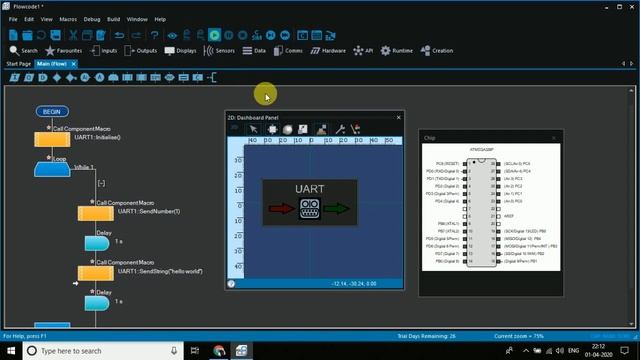Image resolution: width=640 pixels, height=360 pixels.
Task: Click the Undo arrow icon
Action: tap(119, 35)
